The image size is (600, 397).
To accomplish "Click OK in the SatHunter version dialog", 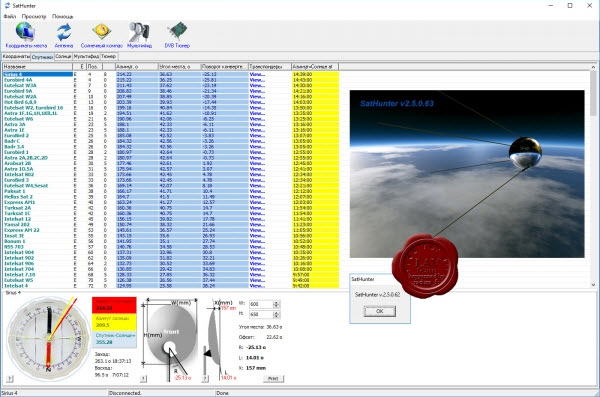I will tap(380, 311).
